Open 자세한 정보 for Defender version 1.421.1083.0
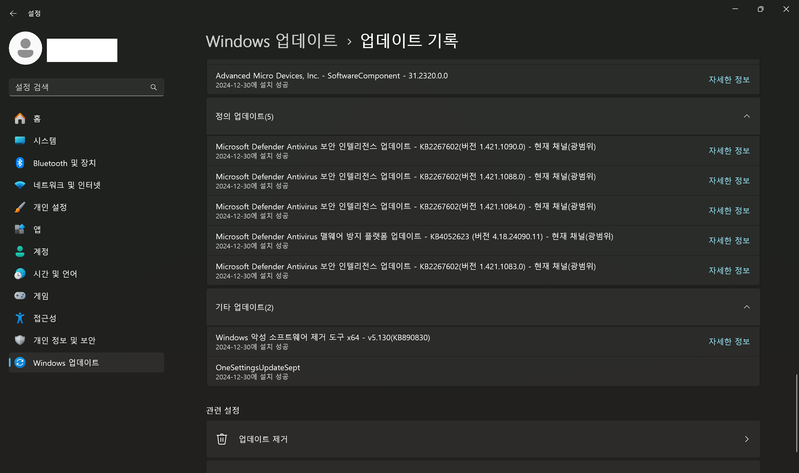This screenshot has height=473, width=799. tap(729, 271)
